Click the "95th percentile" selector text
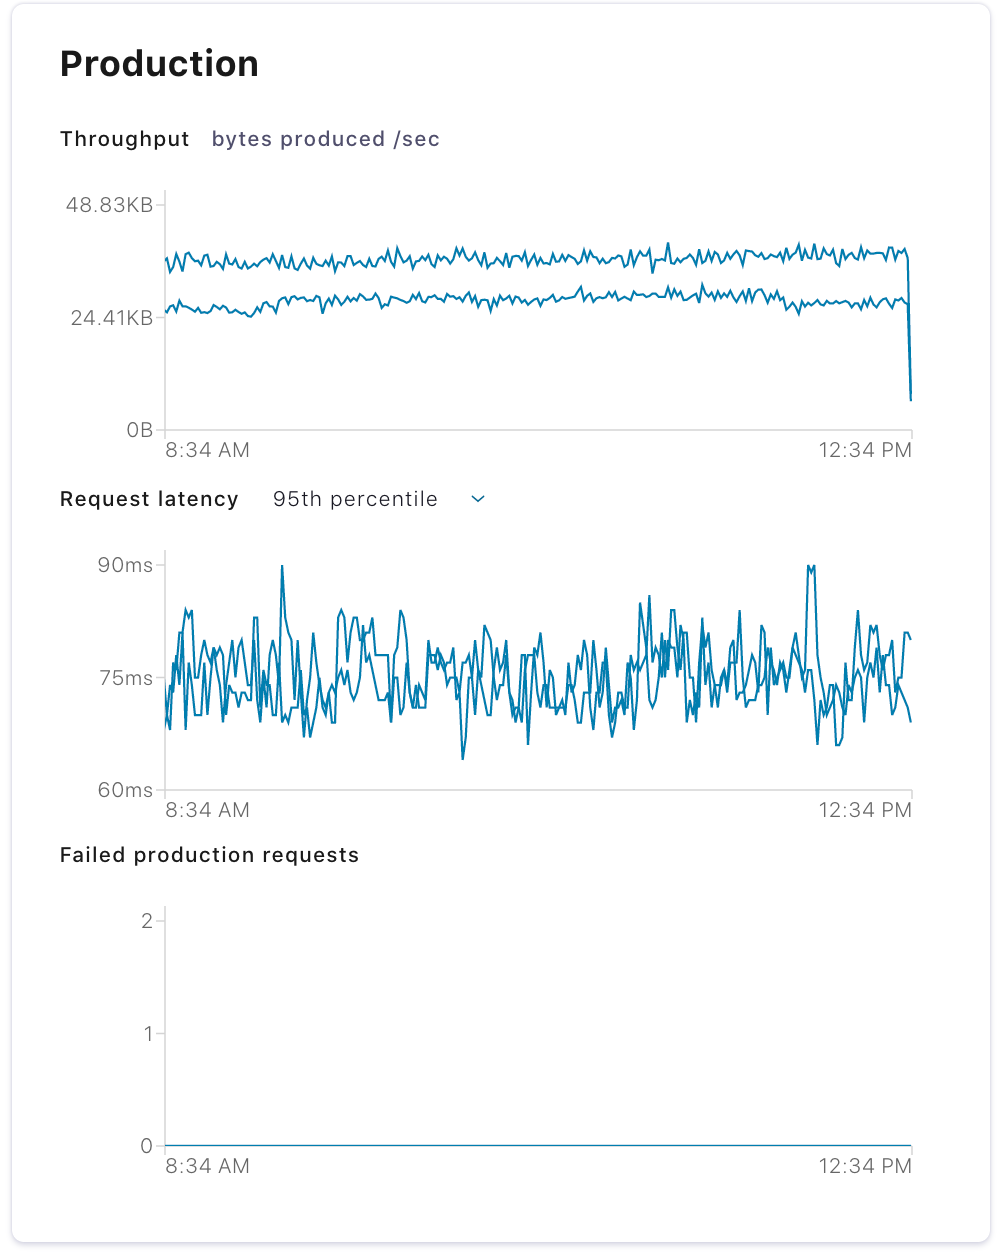This screenshot has height=1256, width=1004. (355, 499)
